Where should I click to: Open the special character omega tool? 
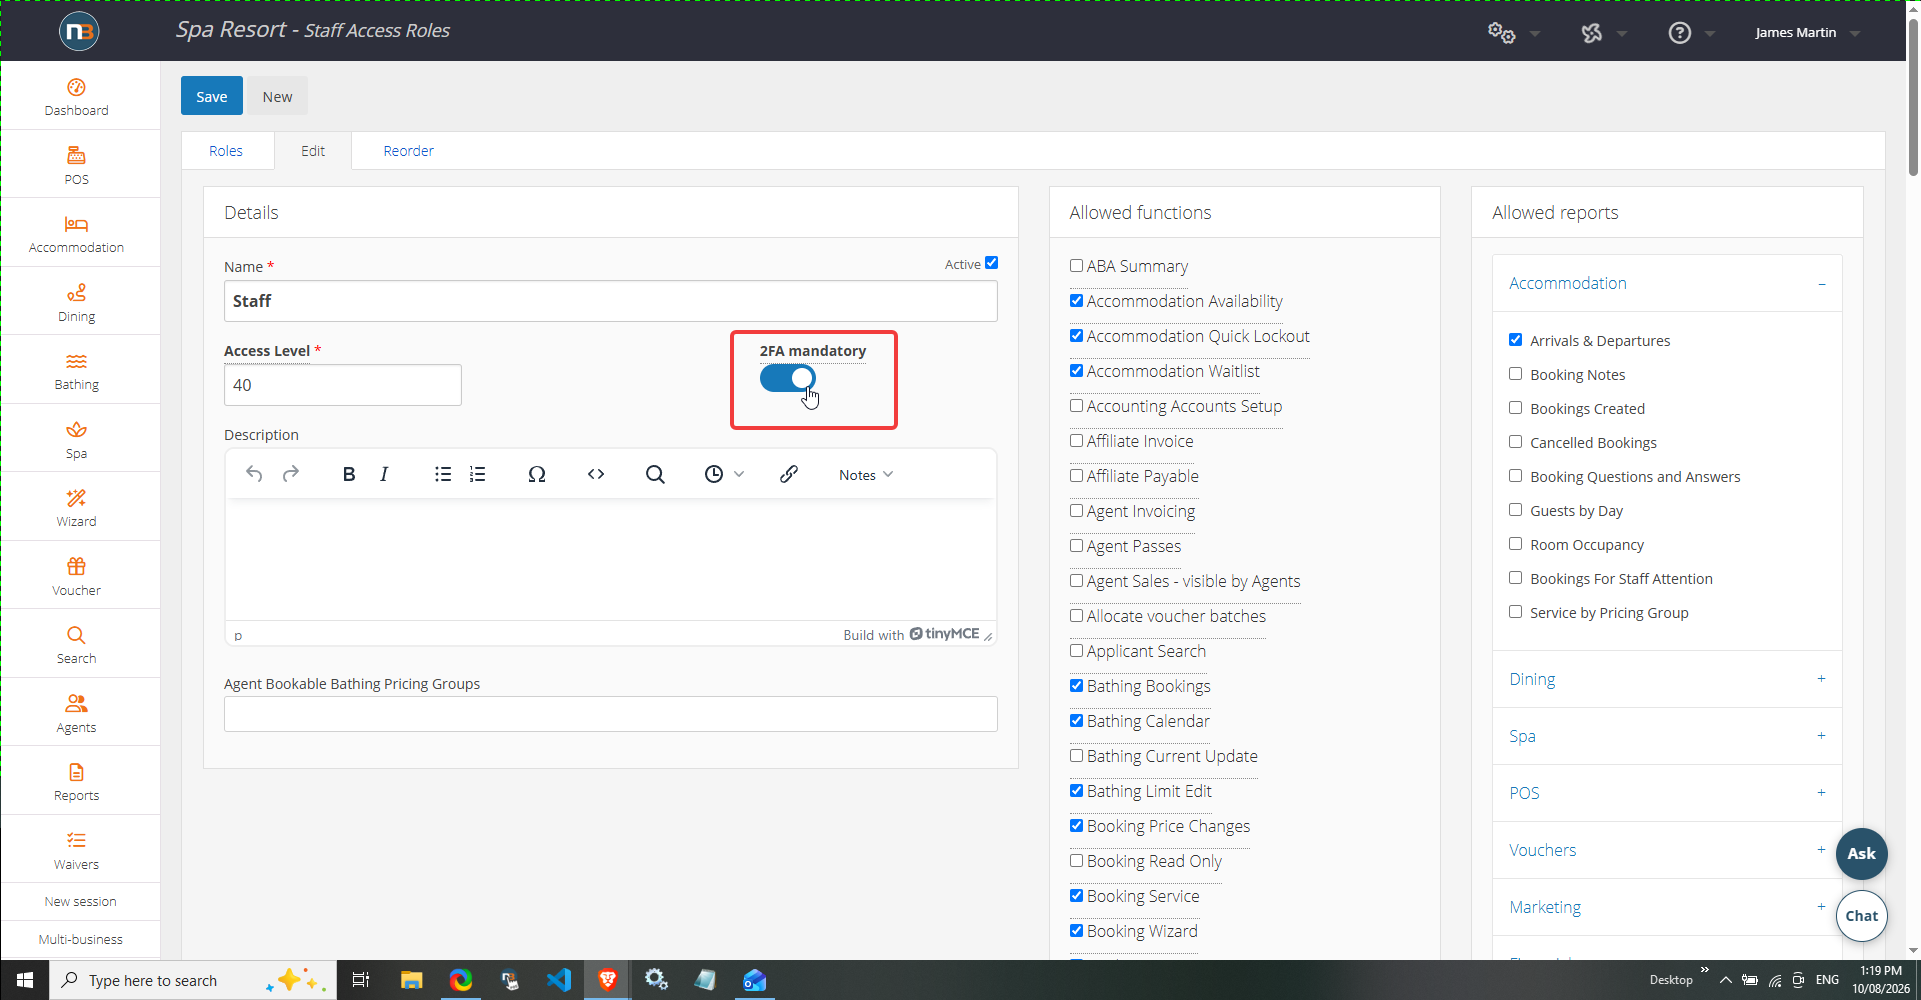click(537, 474)
